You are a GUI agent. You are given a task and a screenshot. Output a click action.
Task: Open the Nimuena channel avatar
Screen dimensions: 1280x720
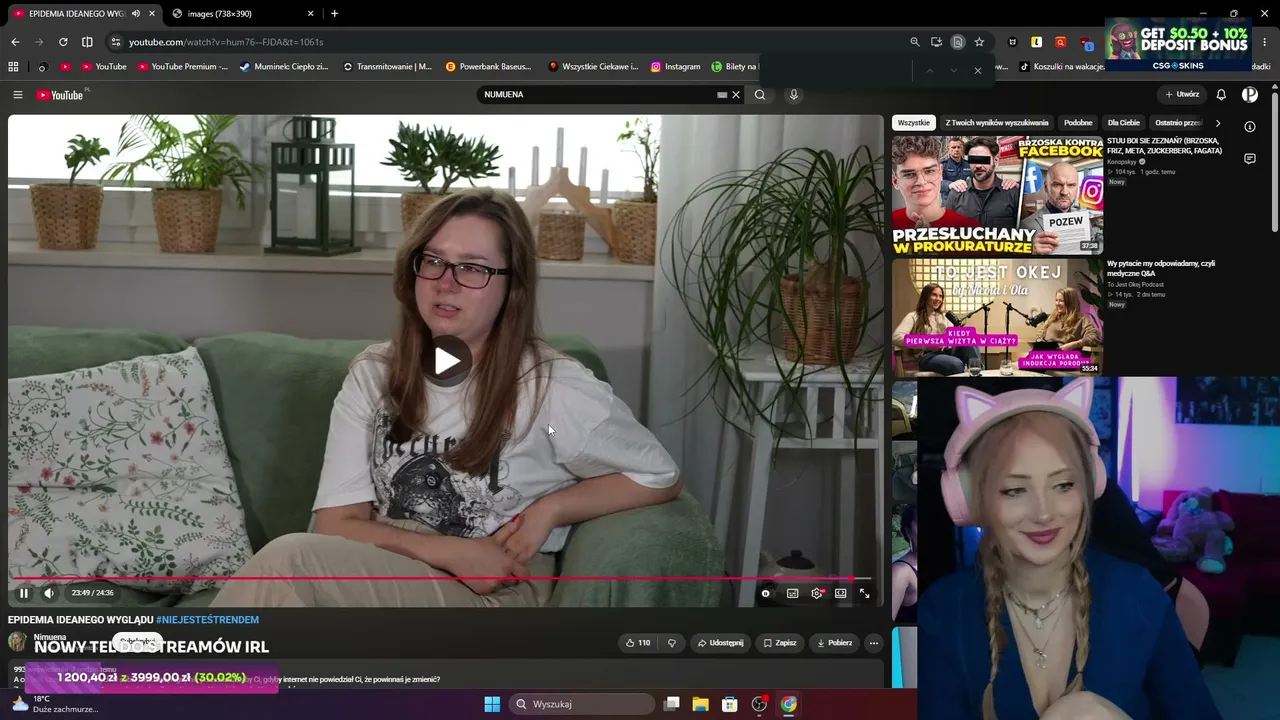(x=18, y=642)
